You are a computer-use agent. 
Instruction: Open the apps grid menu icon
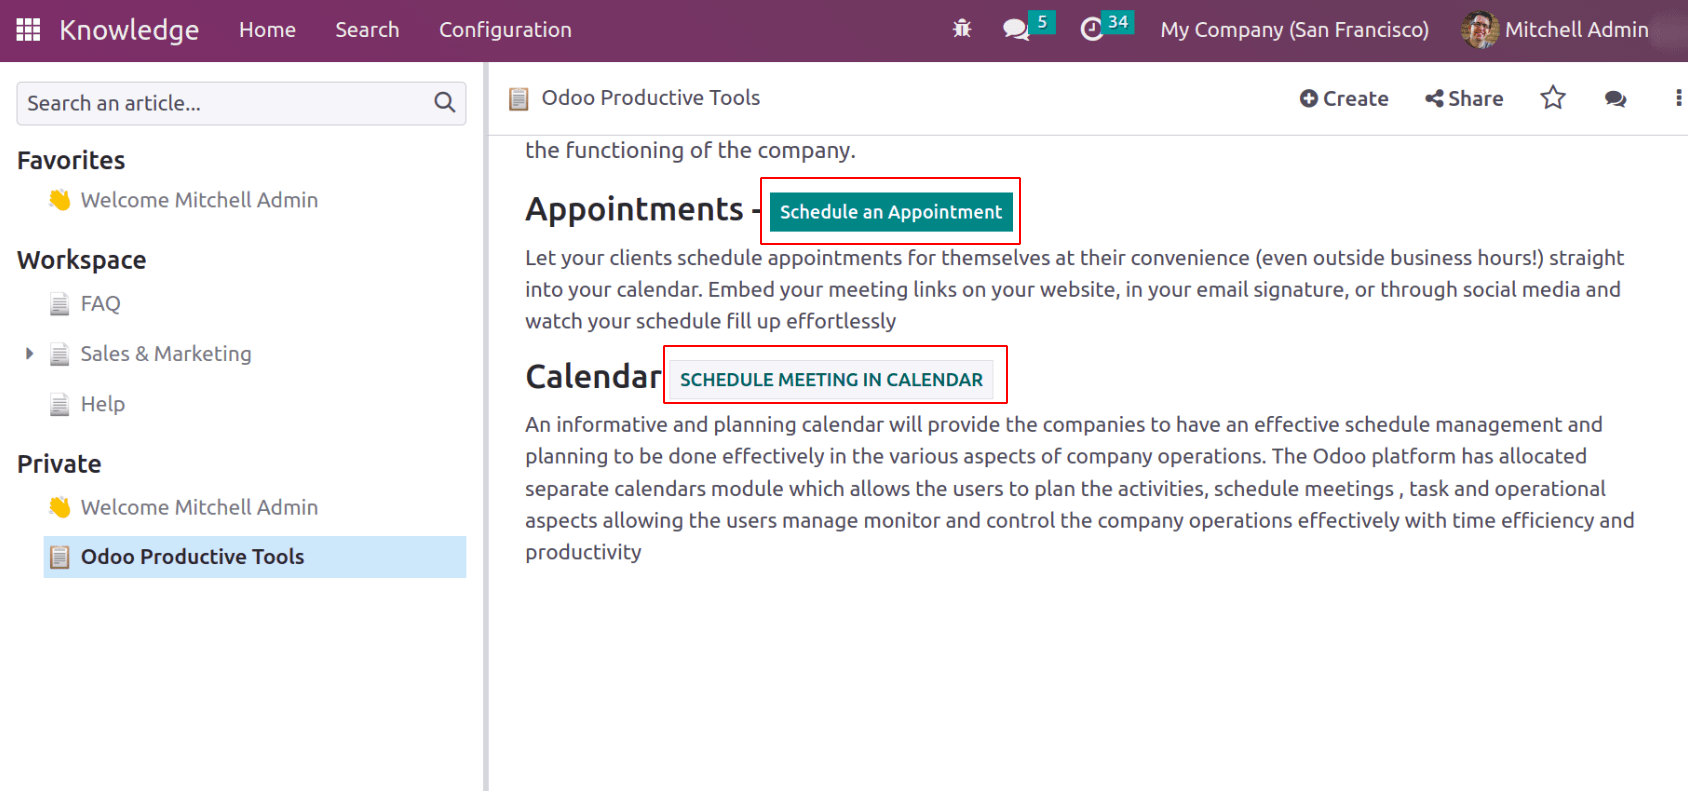point(28,30)
